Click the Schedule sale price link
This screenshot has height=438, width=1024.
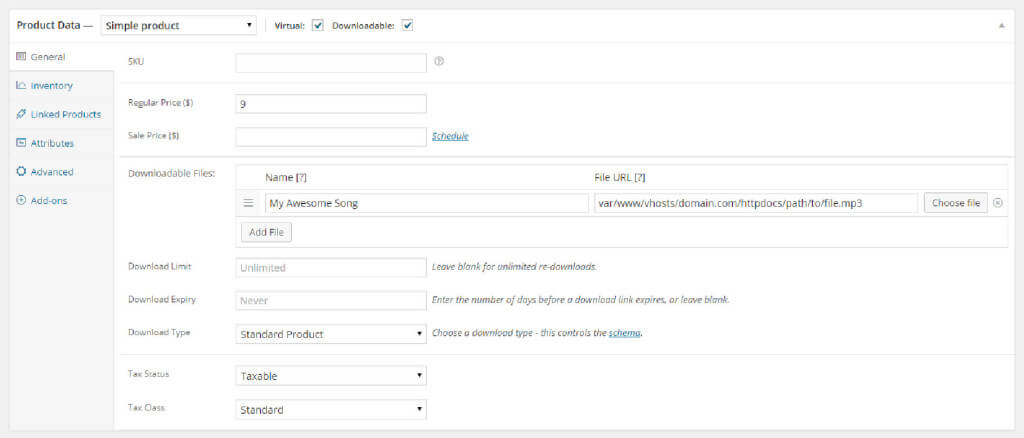[x=450, y=136]
